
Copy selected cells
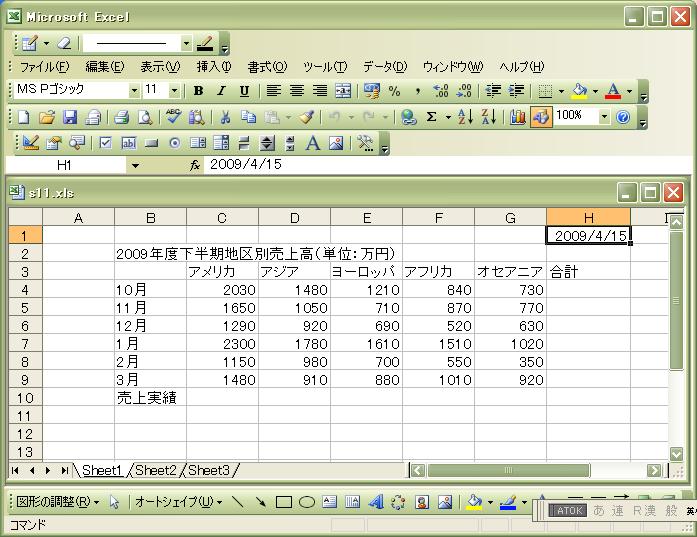[x=248, y=117]
